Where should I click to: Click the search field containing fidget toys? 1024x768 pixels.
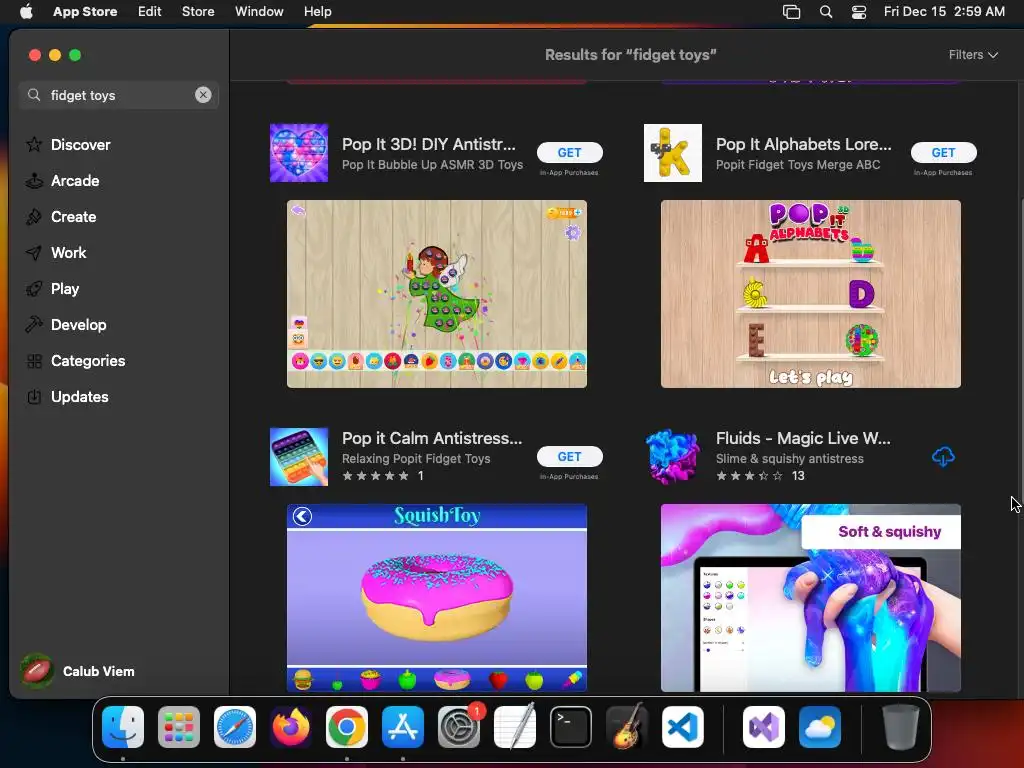point(119,95)
